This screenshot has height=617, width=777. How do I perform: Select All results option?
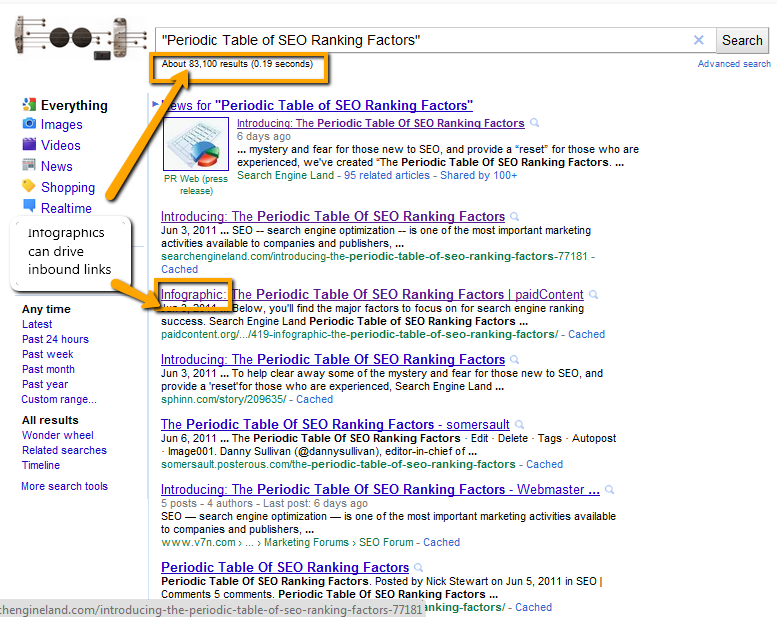point(50,420)
